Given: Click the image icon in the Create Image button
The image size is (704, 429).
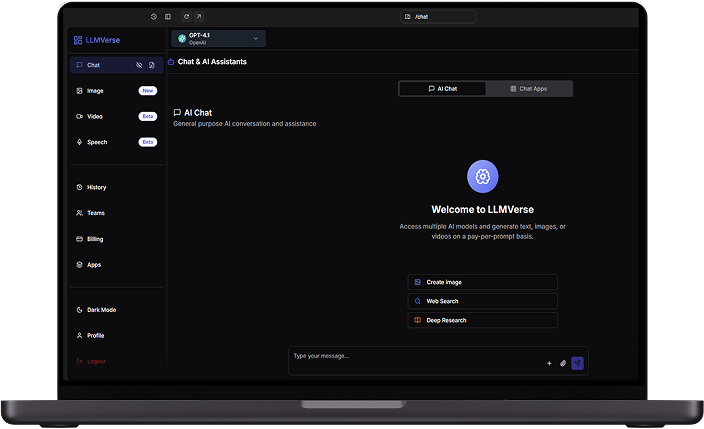Looking at the screenshot, I should tap(418, 282).
